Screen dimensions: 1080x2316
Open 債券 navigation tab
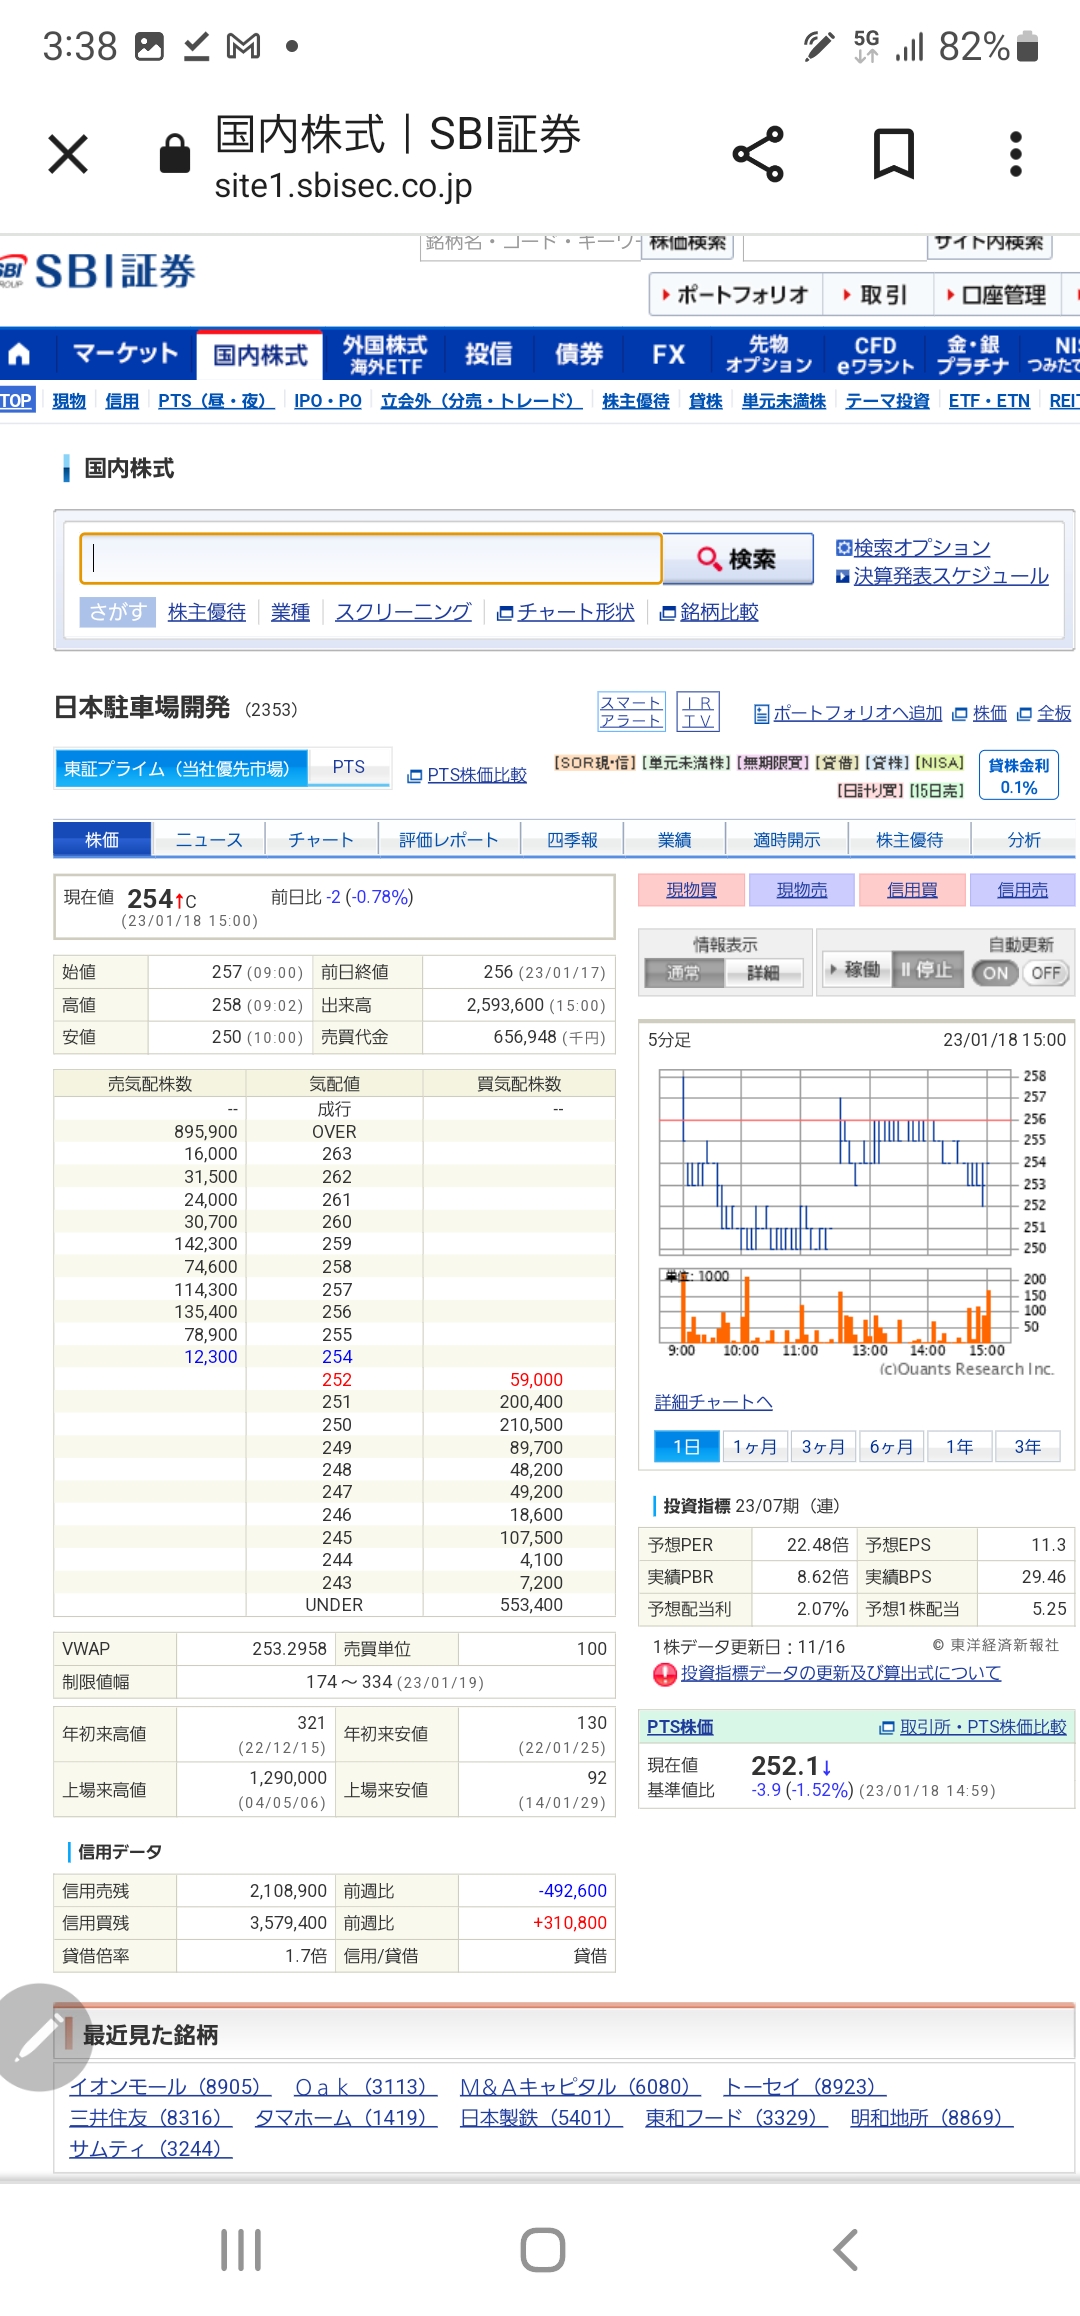click(579, 353)
